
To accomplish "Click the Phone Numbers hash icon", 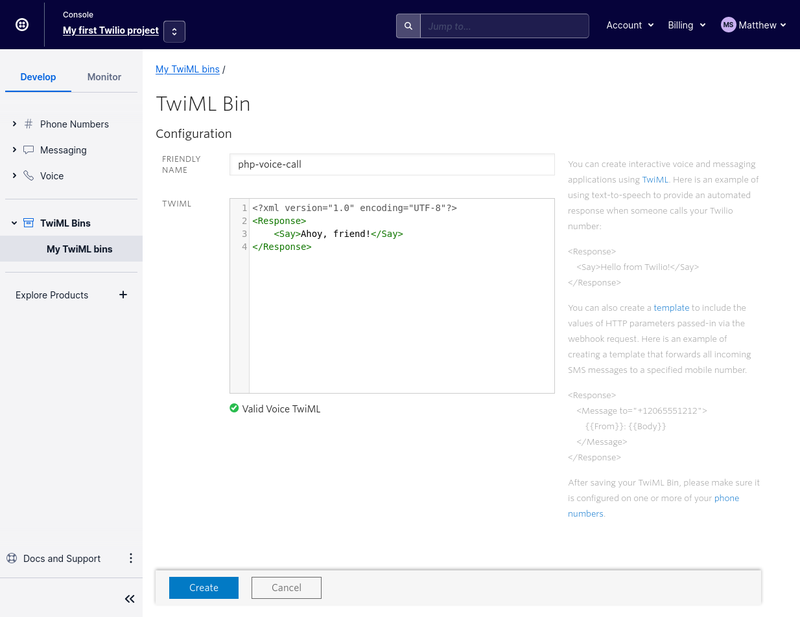I will (x=28, y=124).
